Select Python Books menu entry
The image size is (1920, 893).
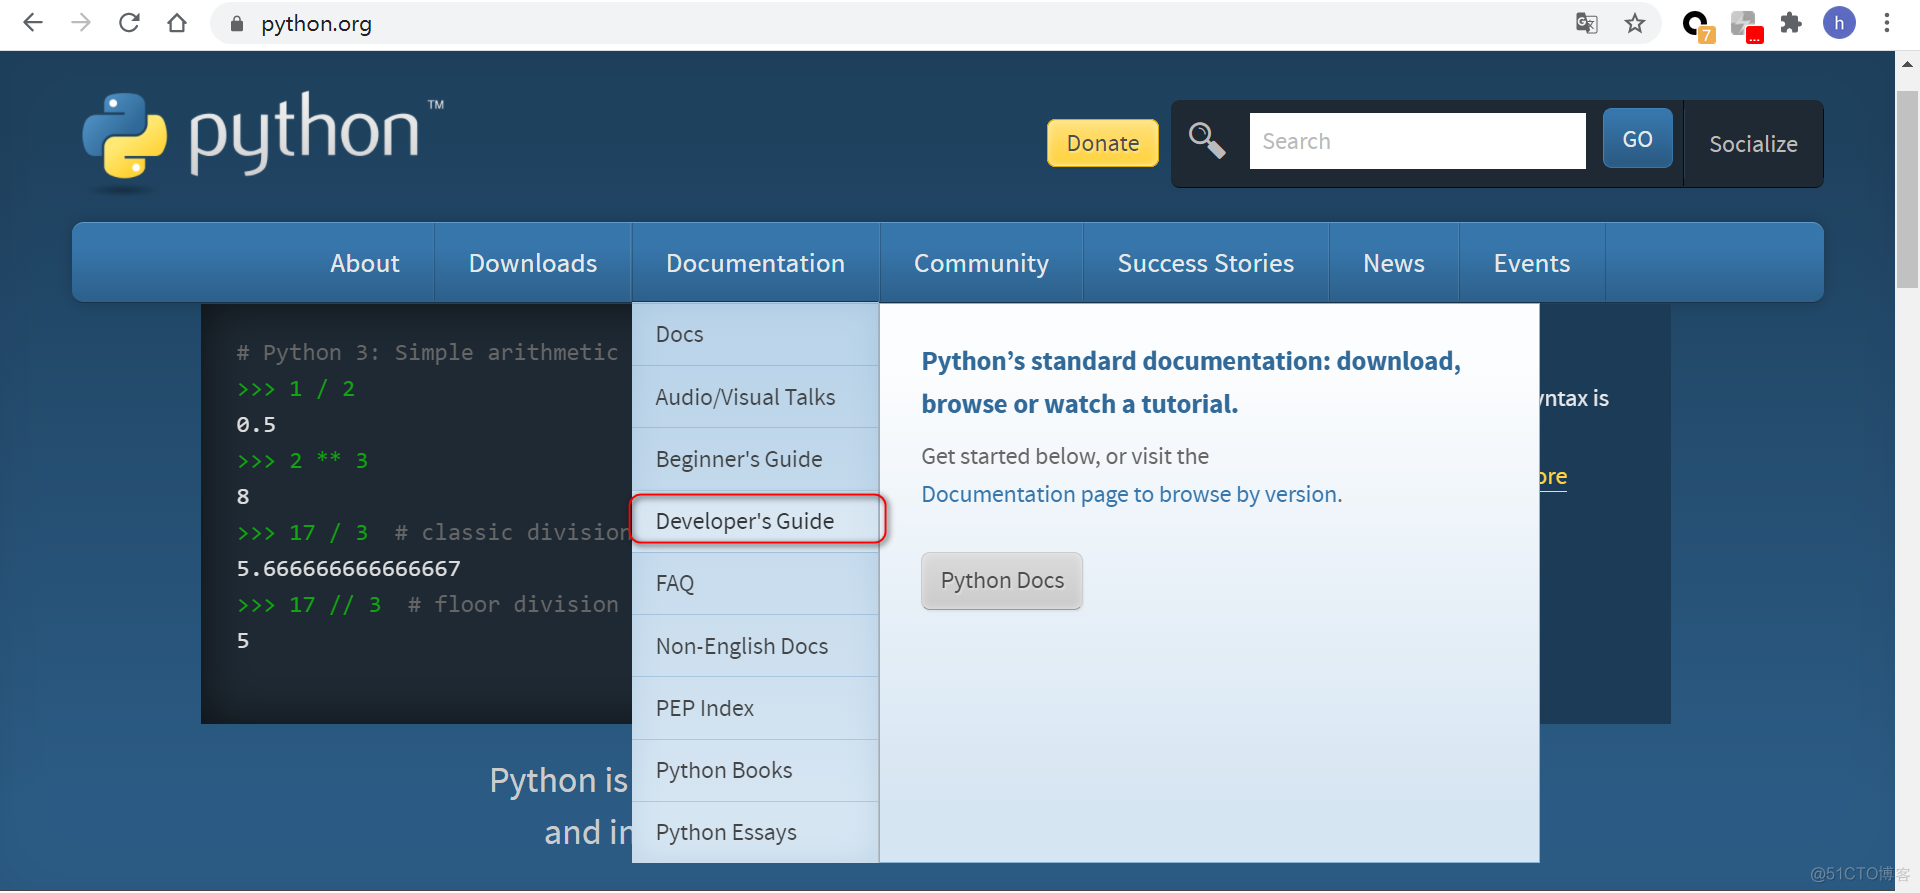(x=755, y=770)
